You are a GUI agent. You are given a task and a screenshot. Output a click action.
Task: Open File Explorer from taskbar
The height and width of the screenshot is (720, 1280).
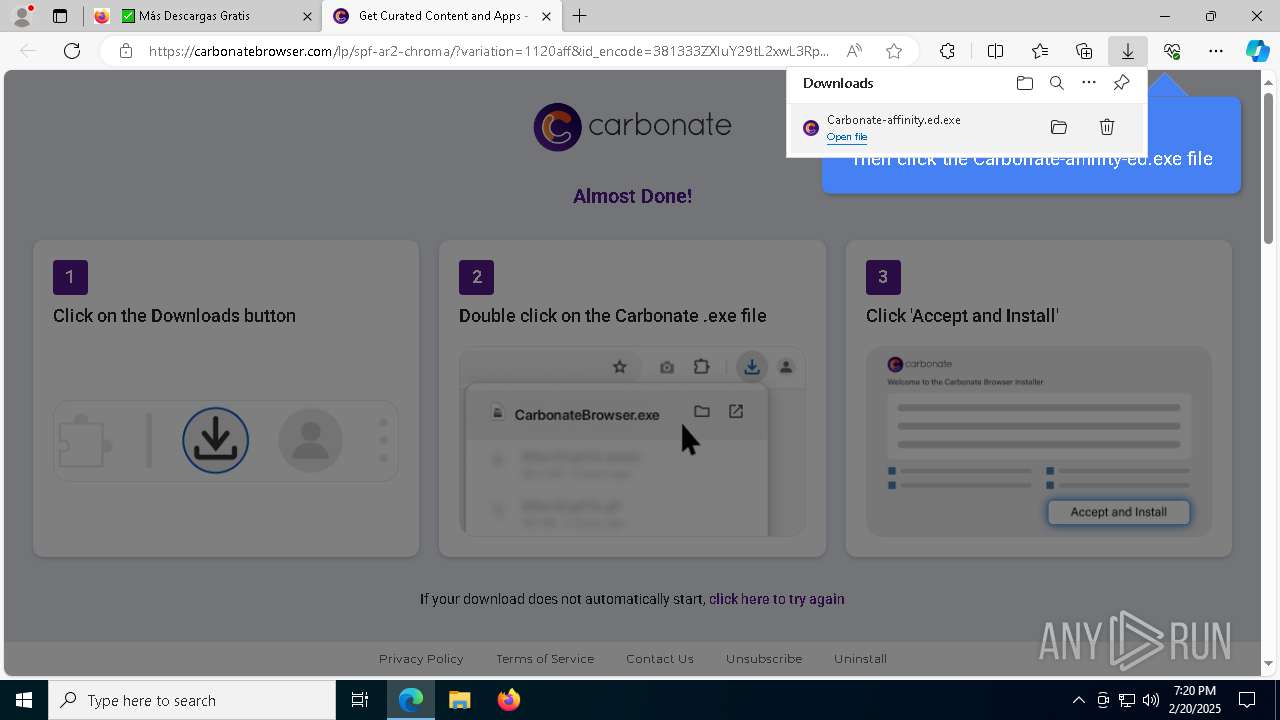point(460,700)
